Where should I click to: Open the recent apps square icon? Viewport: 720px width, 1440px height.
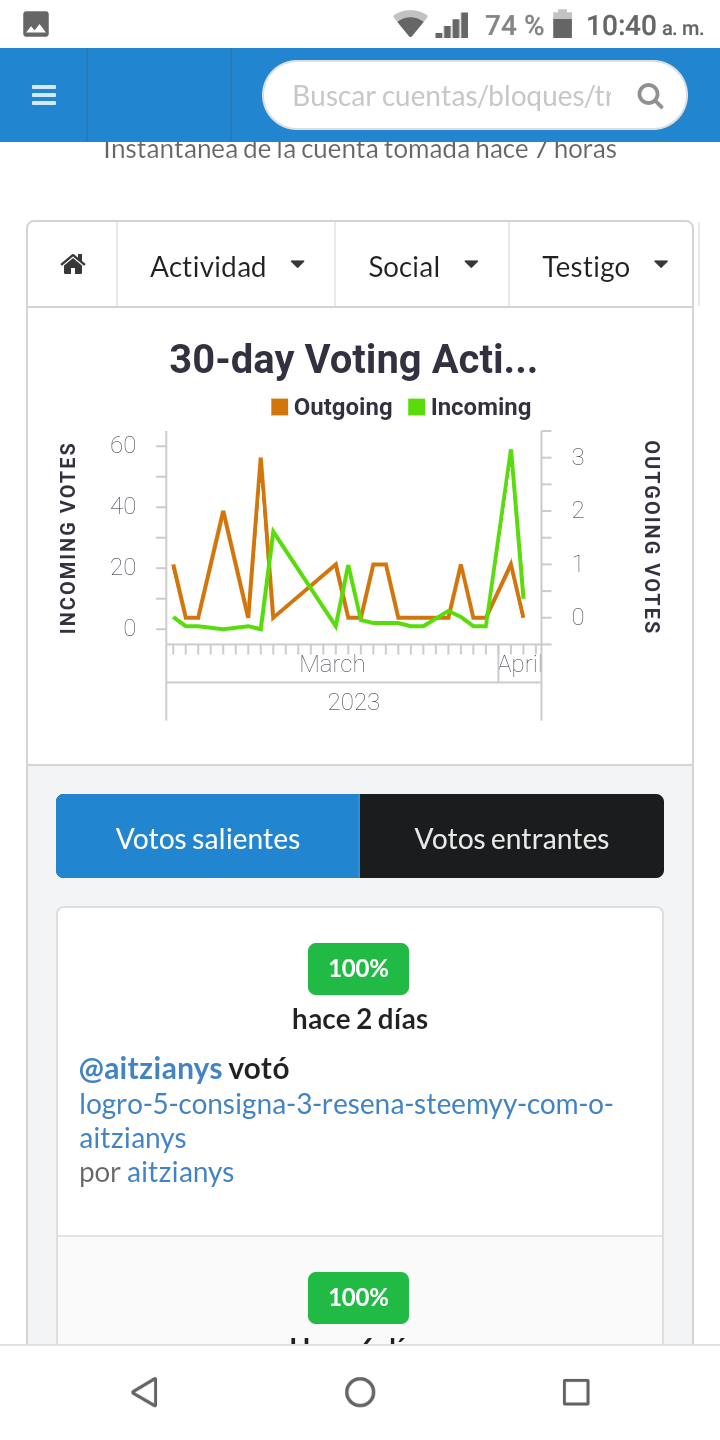pos(575,1392)
